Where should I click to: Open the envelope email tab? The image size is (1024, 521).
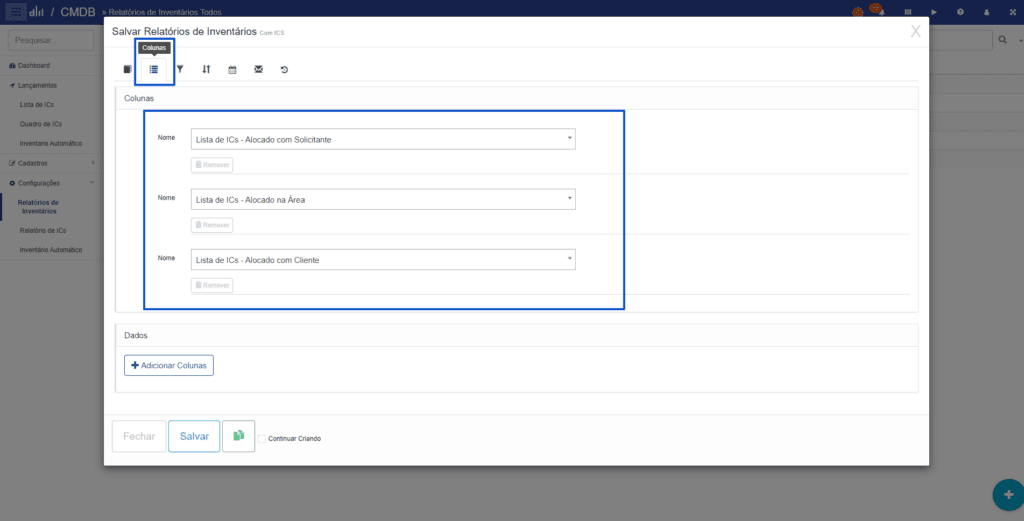(x=259, y=69)
